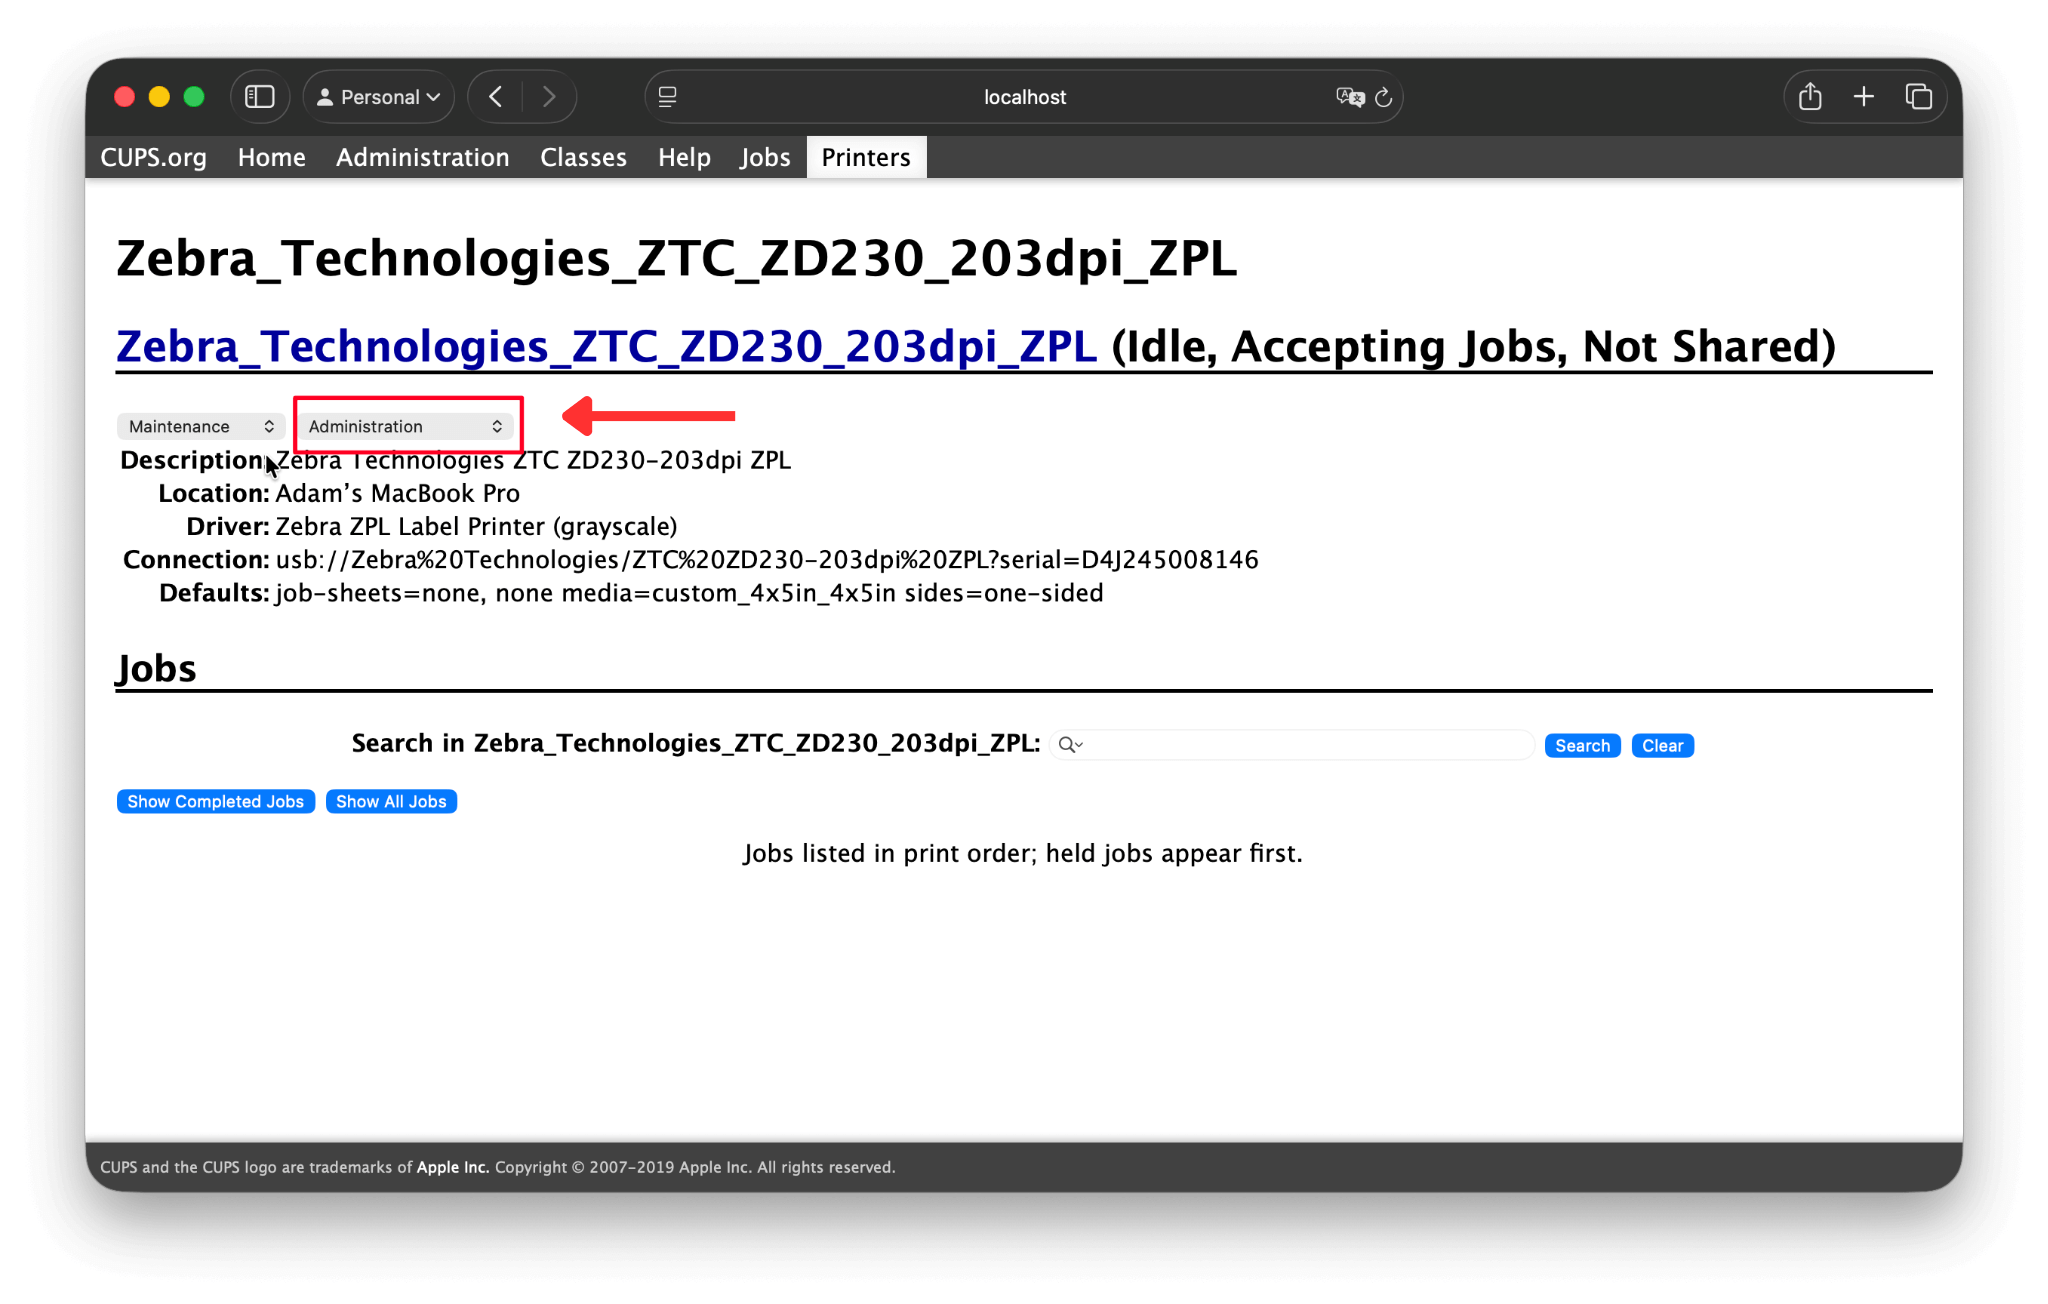Go to the Classes tab

583,157
